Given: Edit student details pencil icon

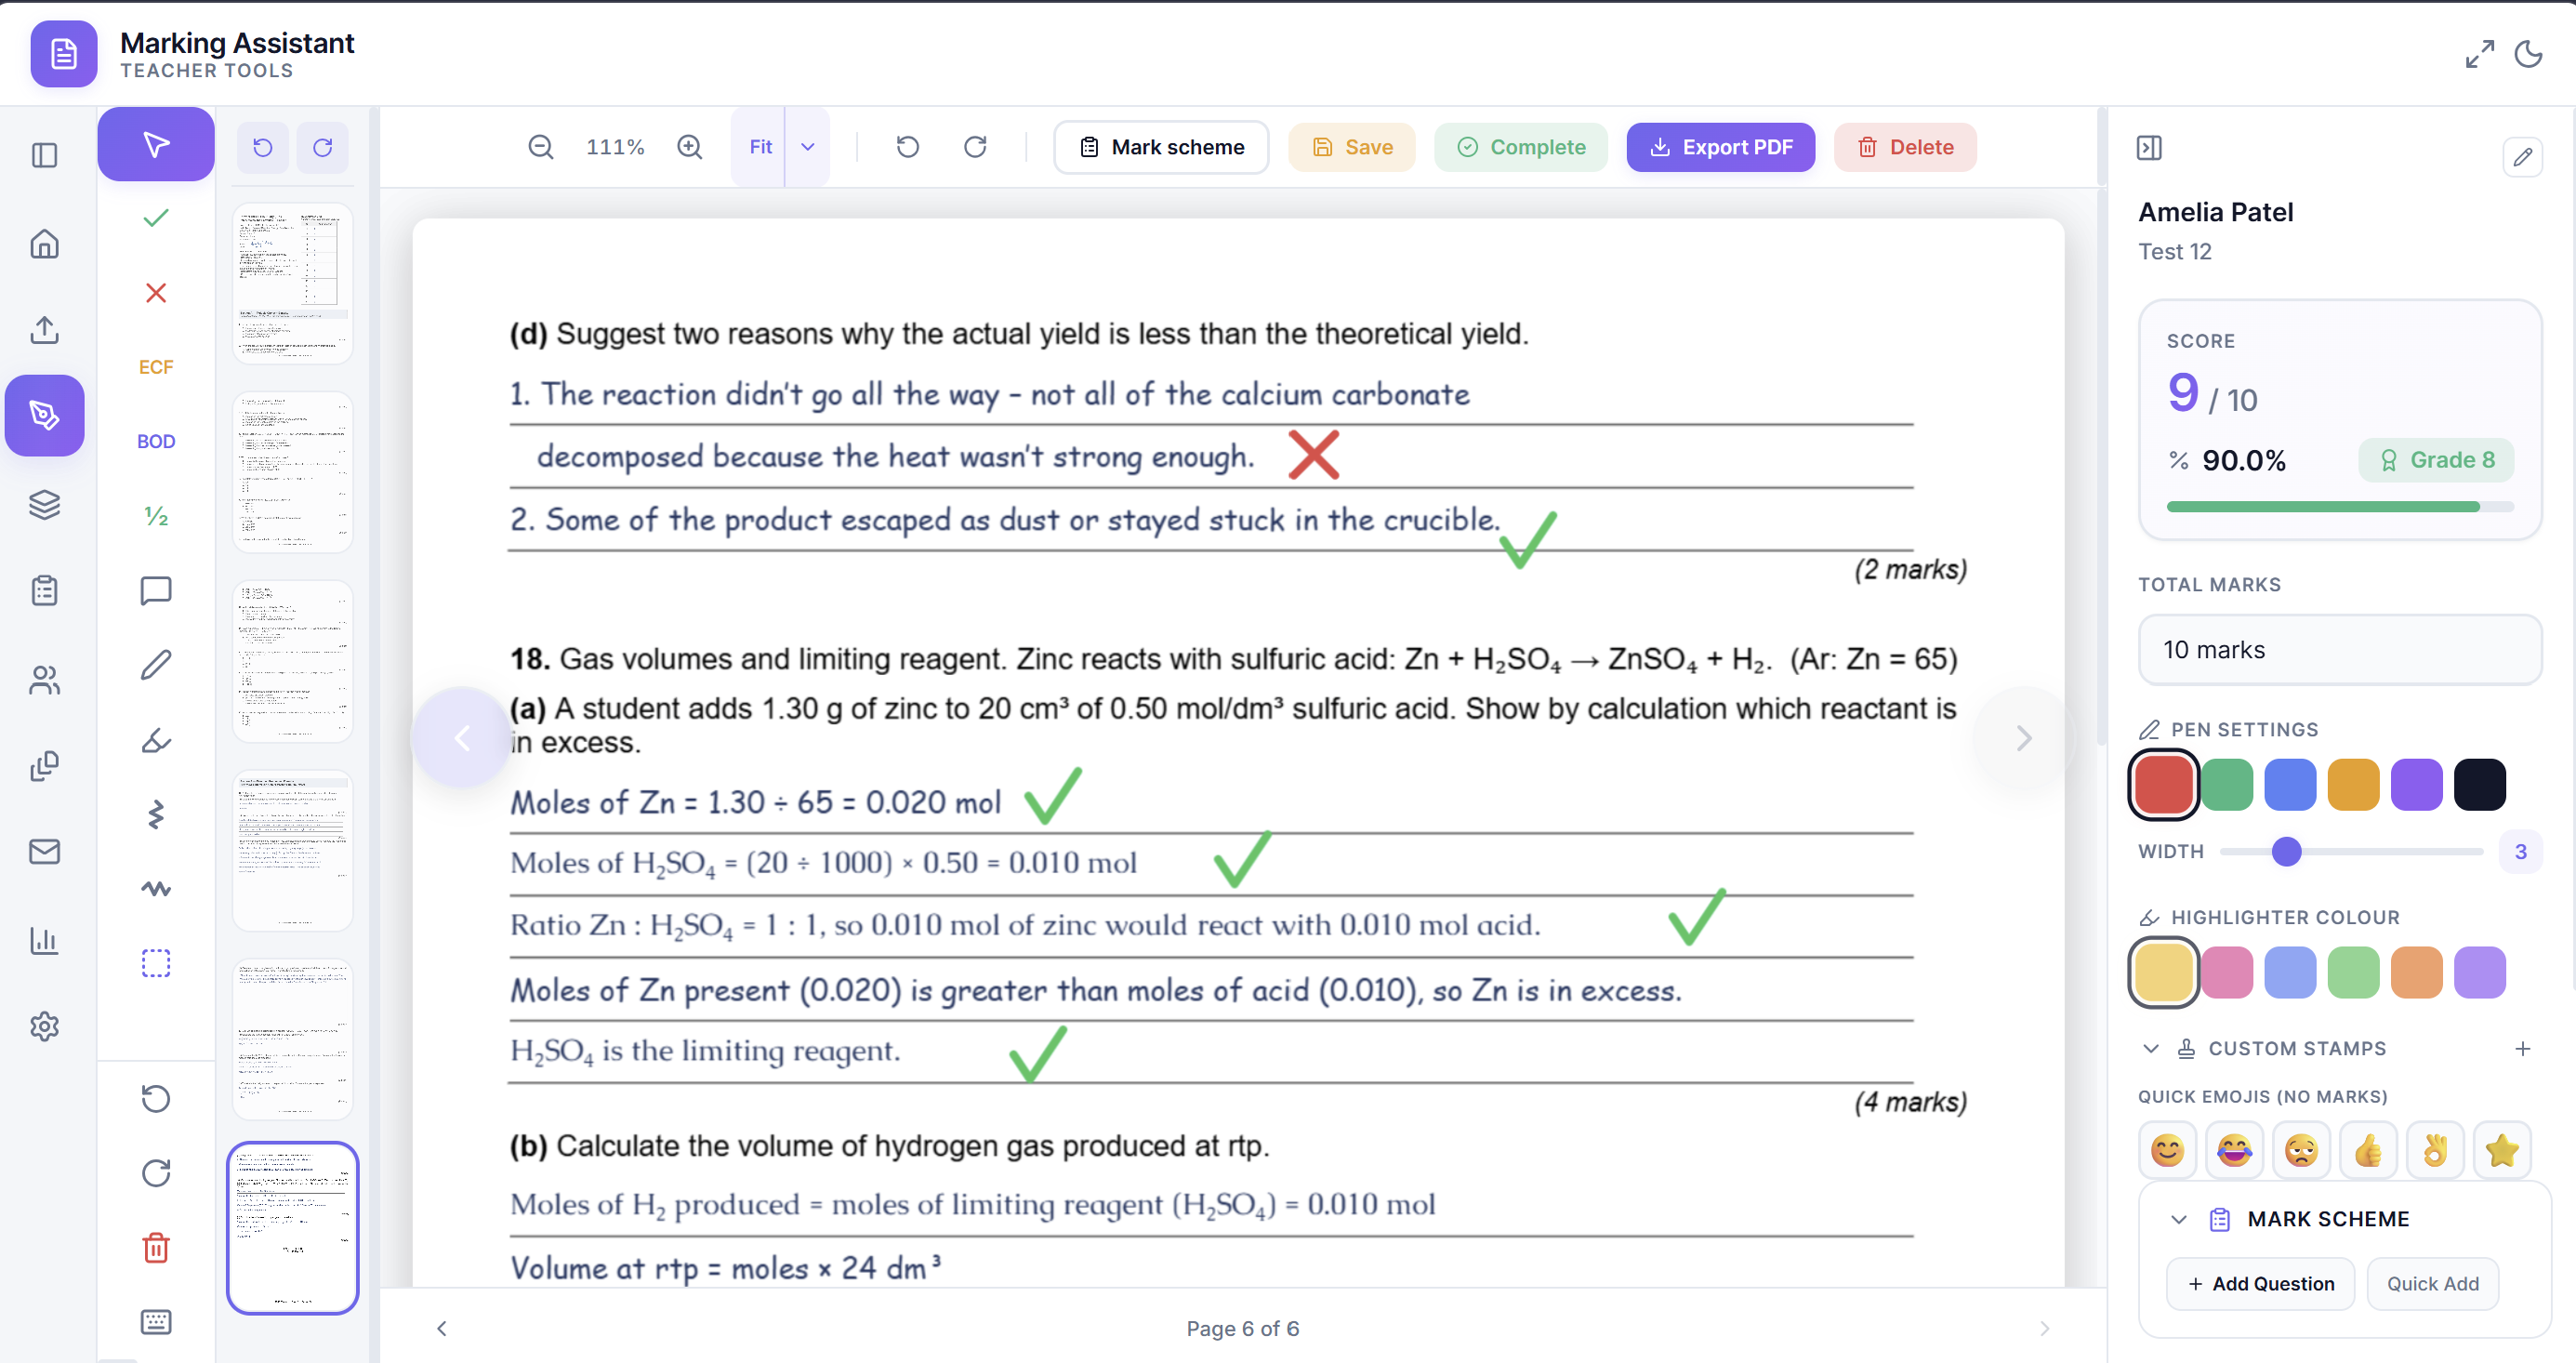Looking at the screenshot, I should click(x=2522, y=157).
